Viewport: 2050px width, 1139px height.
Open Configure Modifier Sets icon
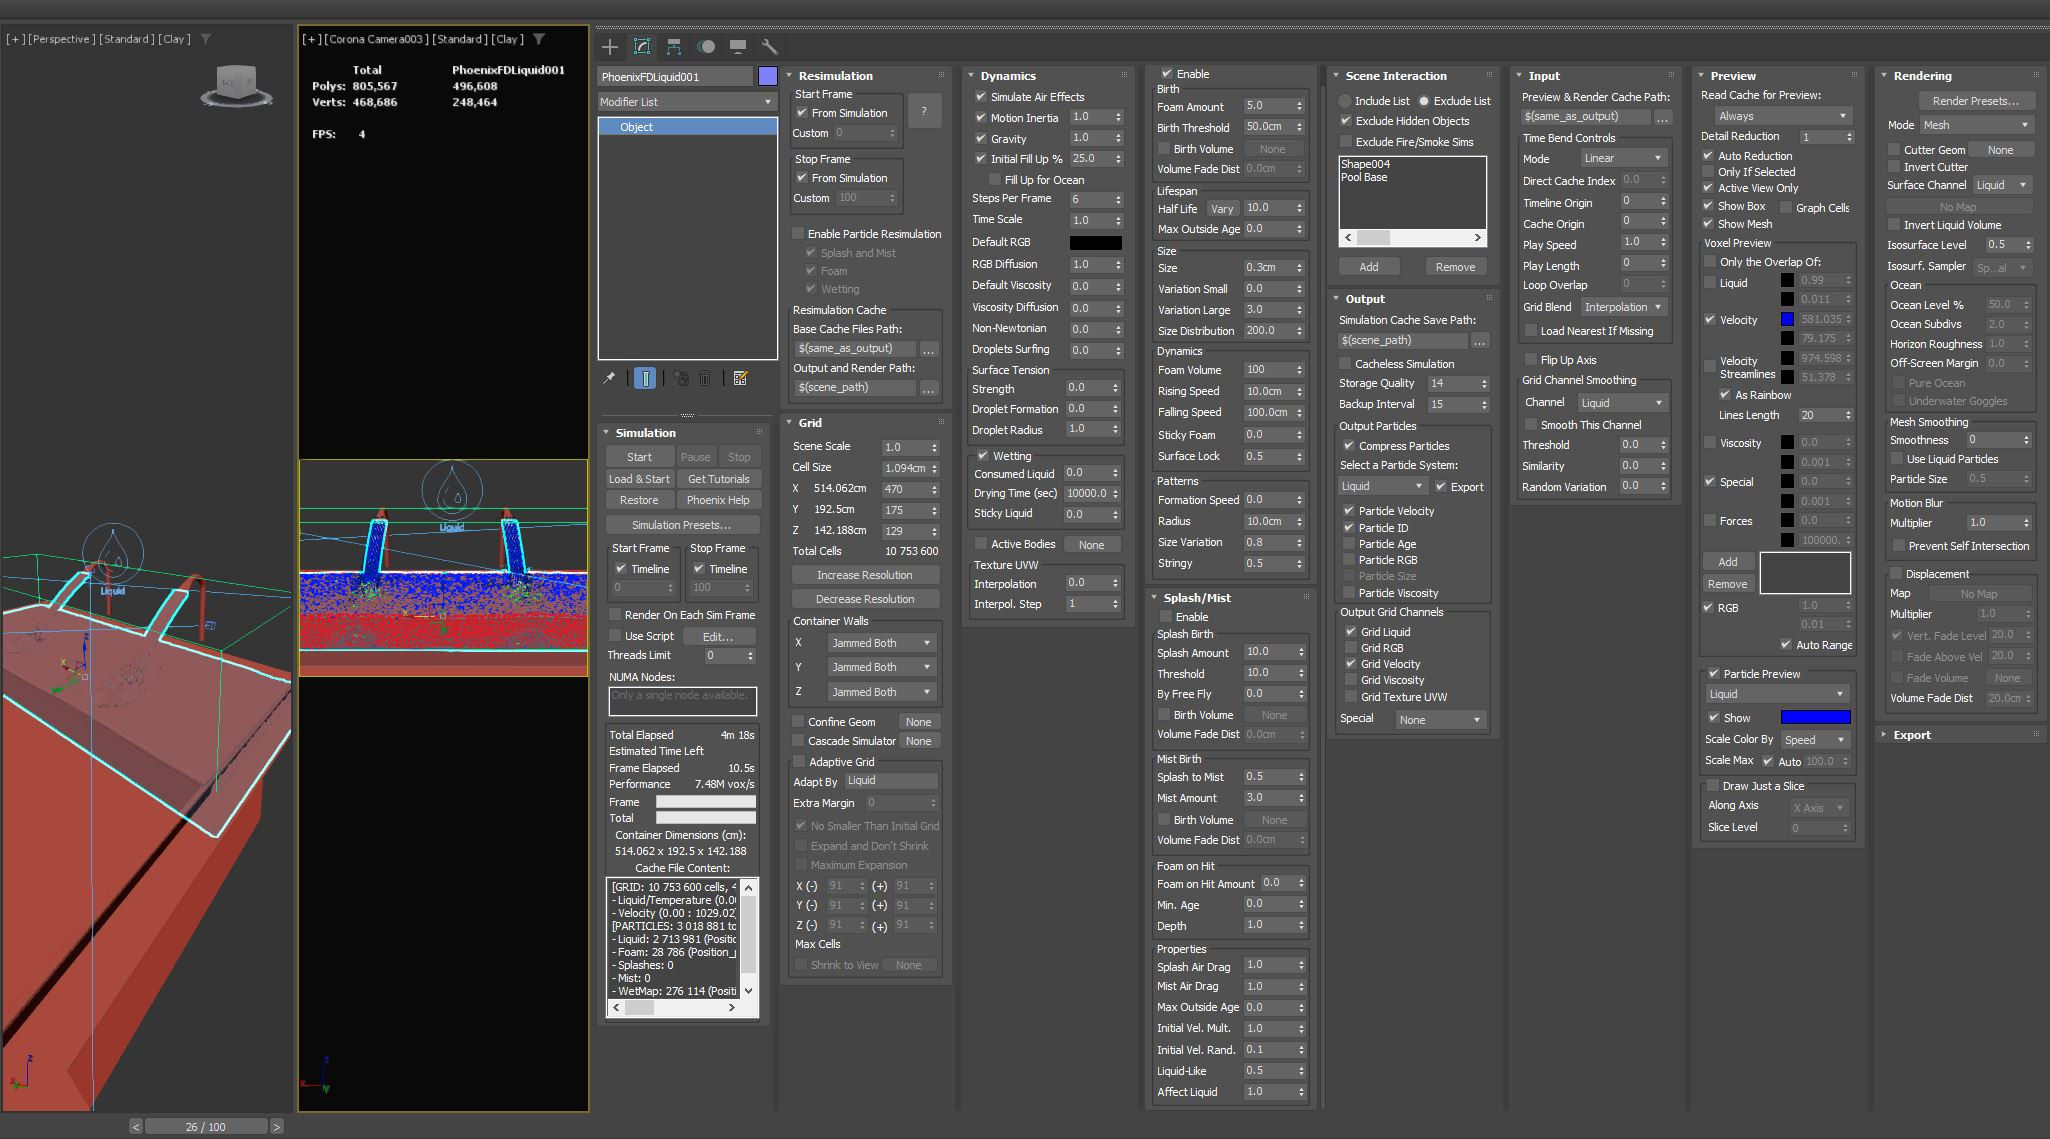(741, 378)
